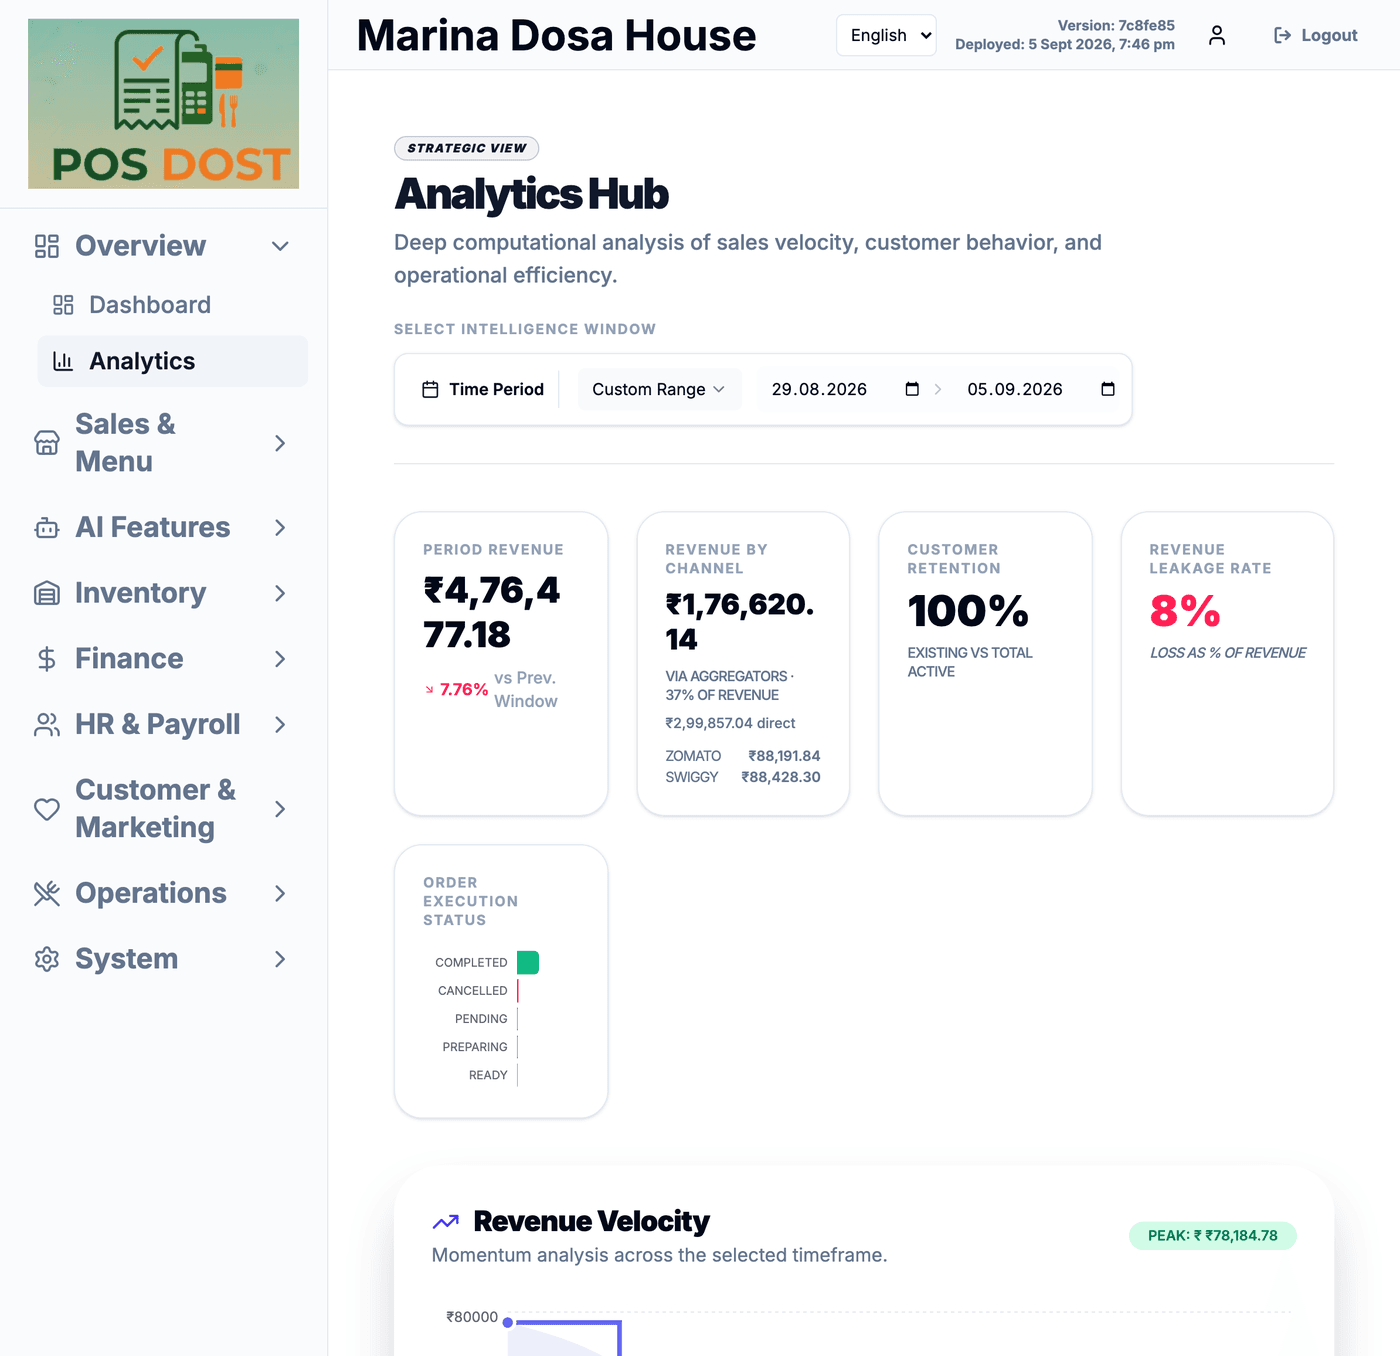Viewport: 1400px width, 1356px height.
Task: Click the Operations utensils icon
Action: coord(47,893)
